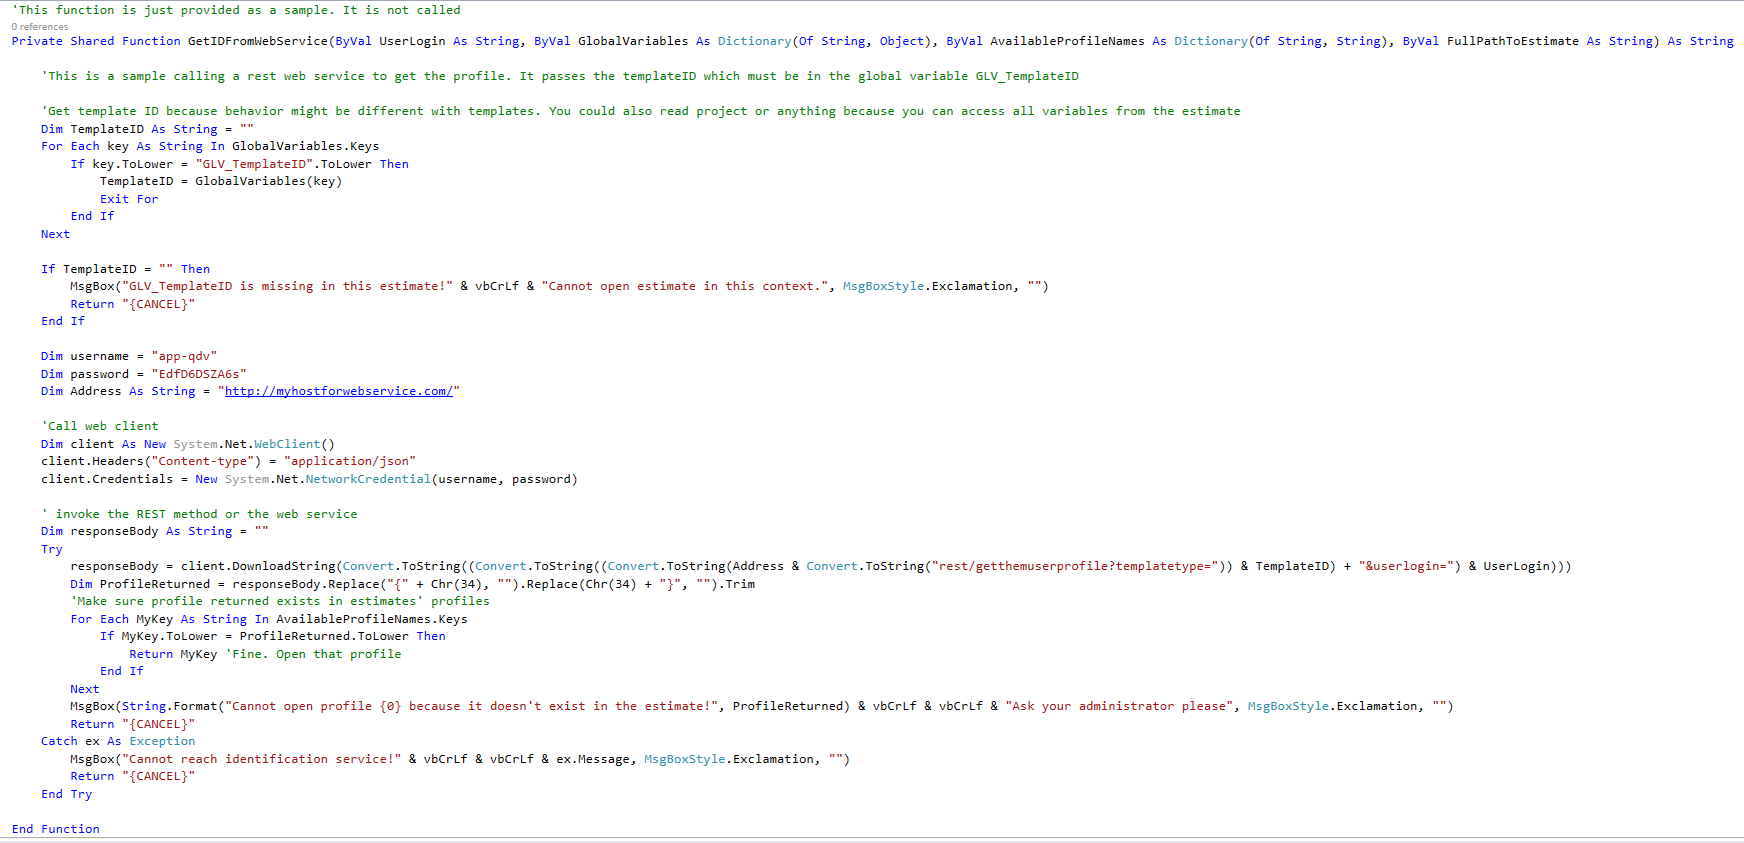Click the password value "EdfD6DSZA6s"

pos(199,374)
